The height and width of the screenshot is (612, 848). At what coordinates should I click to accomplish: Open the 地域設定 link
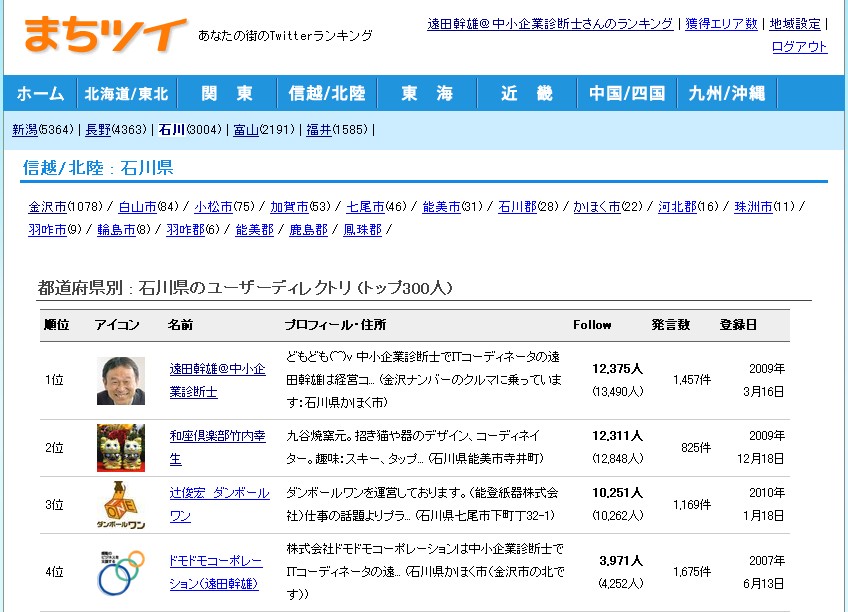[795, 24]
